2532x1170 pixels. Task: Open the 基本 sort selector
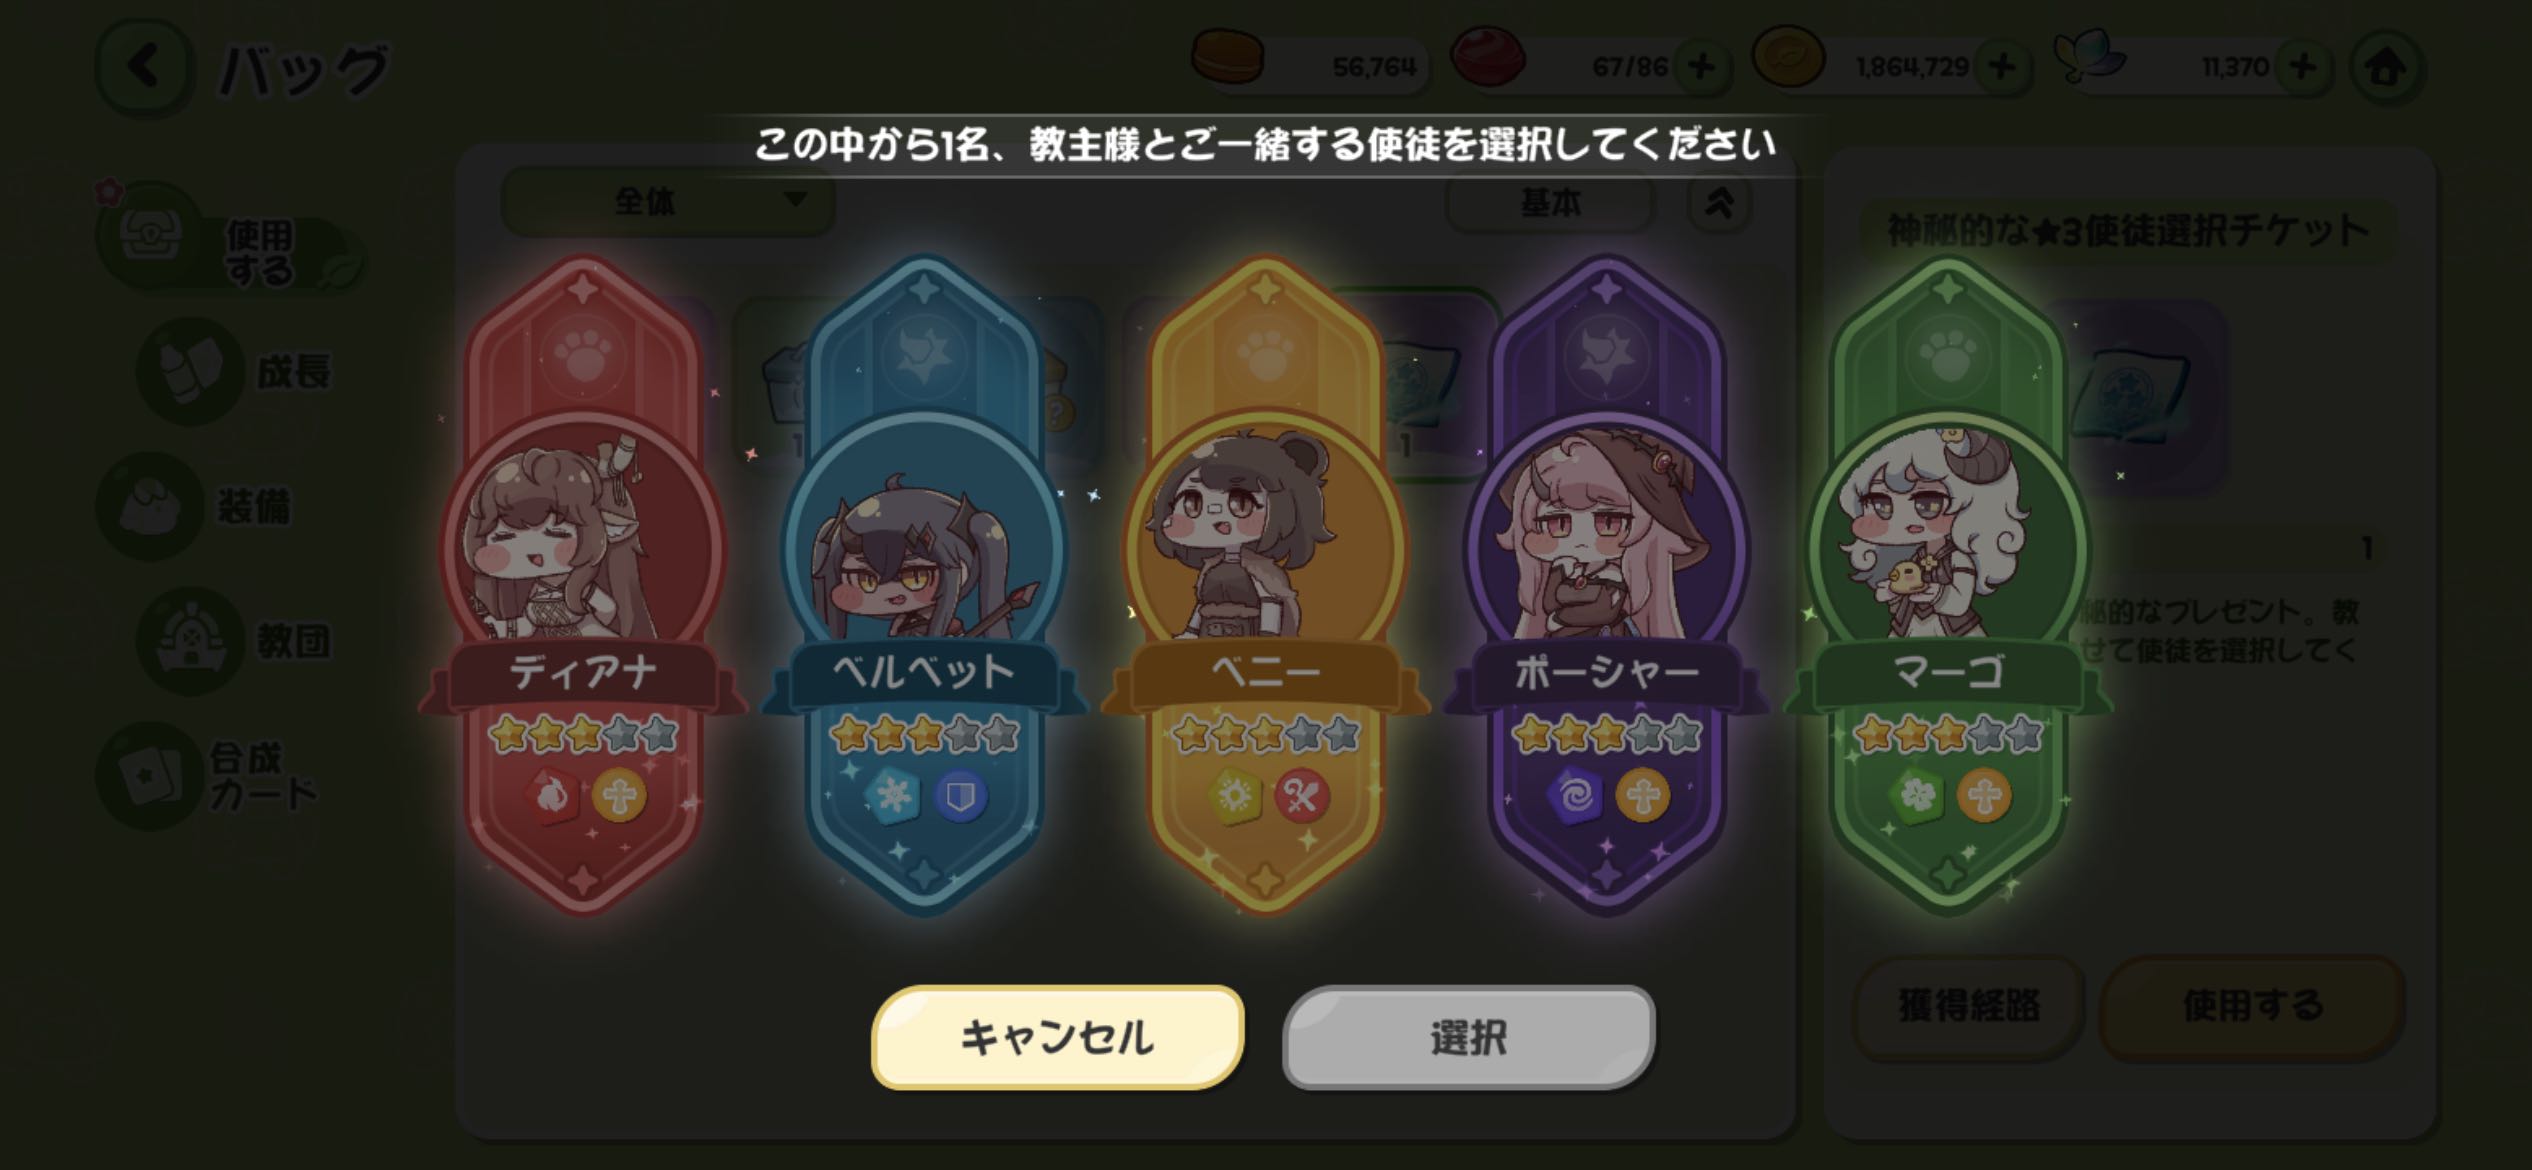click(1550, 203)
